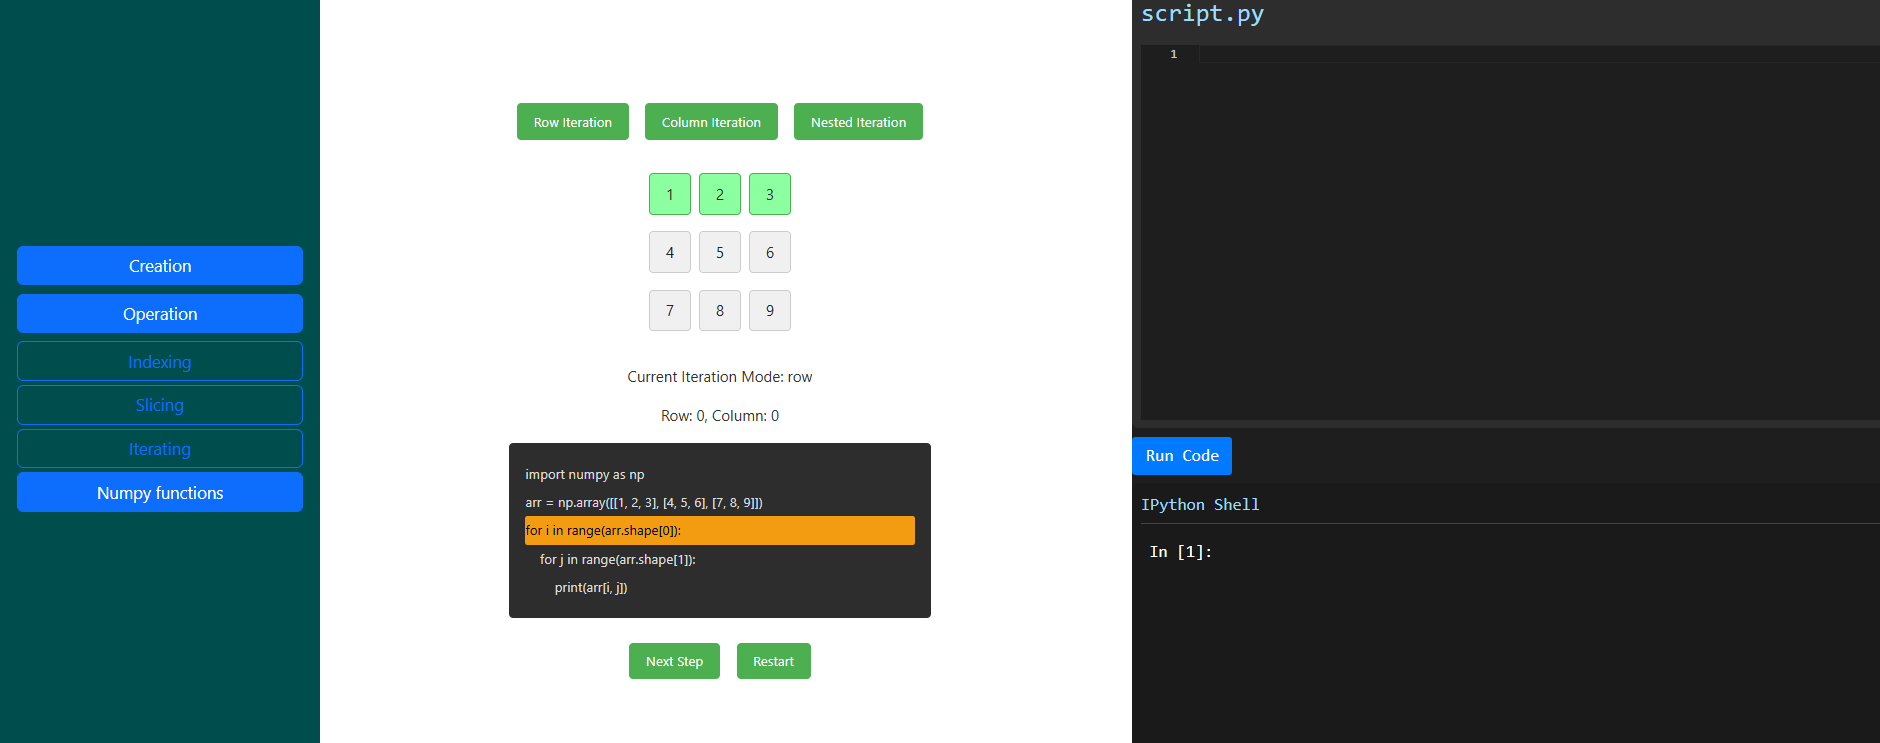Click the Row Iteration button

[572, 122]
